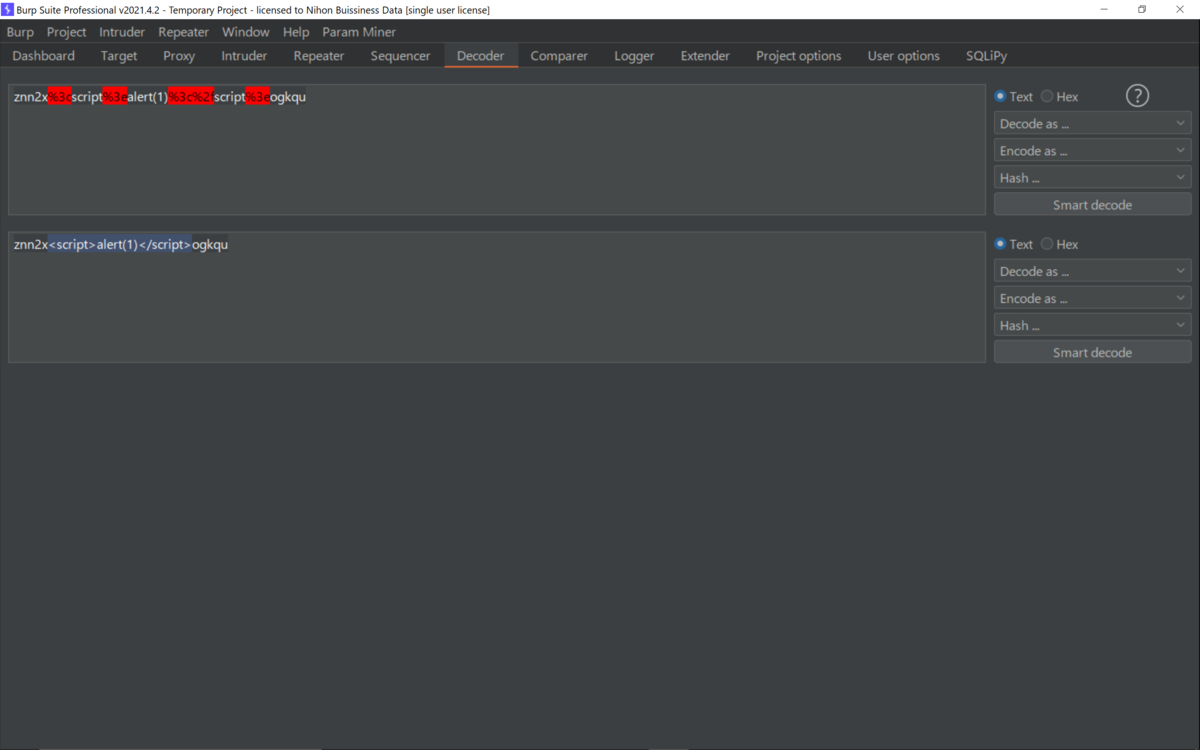Switch to the Intruder tab
Screen dimensions: 1200x750
click(244, 56)
